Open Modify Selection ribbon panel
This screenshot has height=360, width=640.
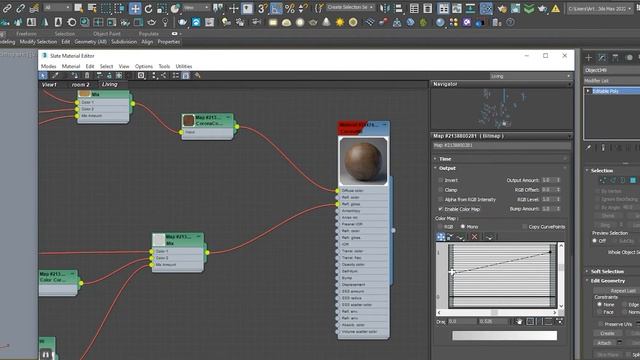click(38, 42)
